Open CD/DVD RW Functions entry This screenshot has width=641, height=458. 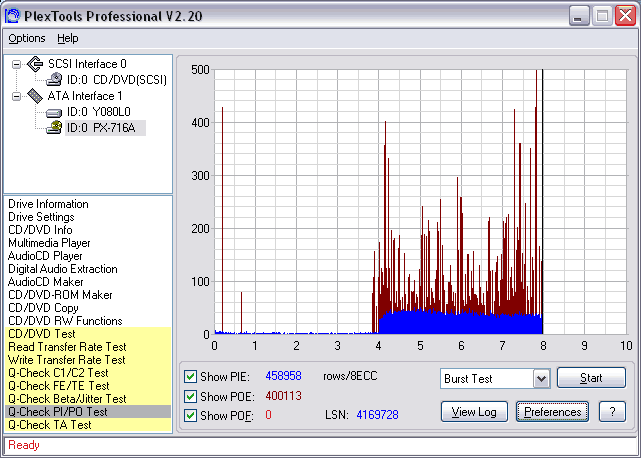click(65, 321)
